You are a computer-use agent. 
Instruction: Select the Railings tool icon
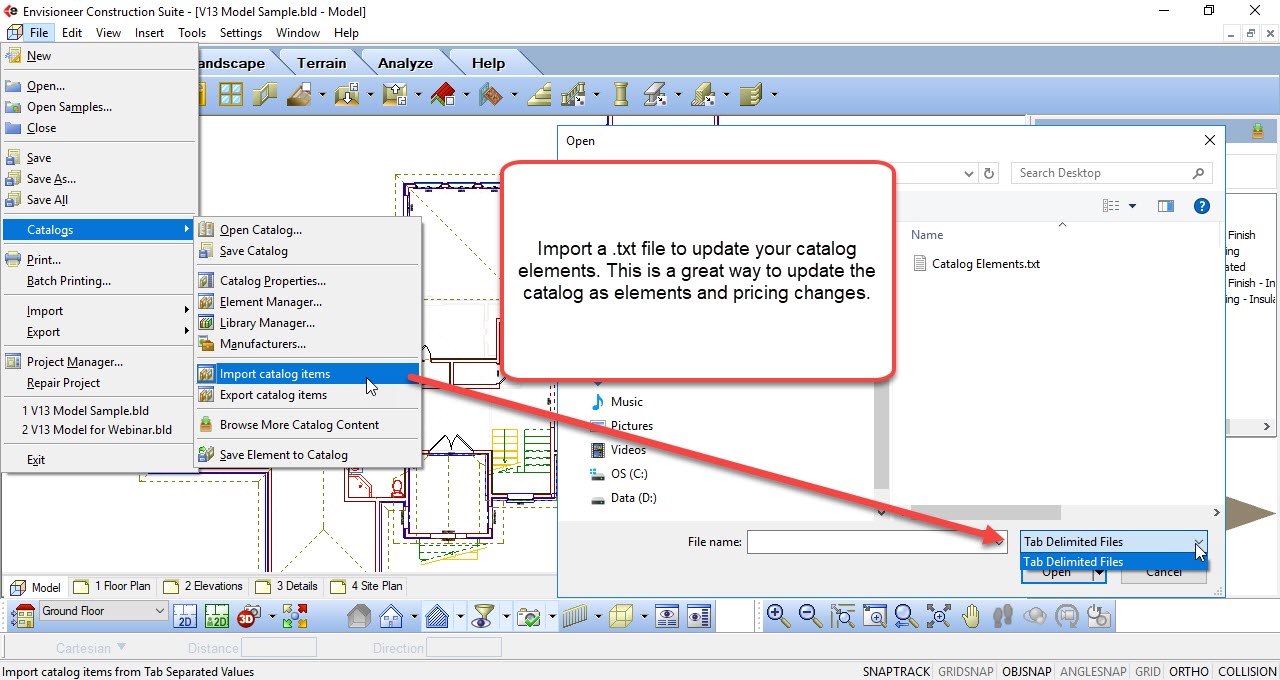[573, 95]
